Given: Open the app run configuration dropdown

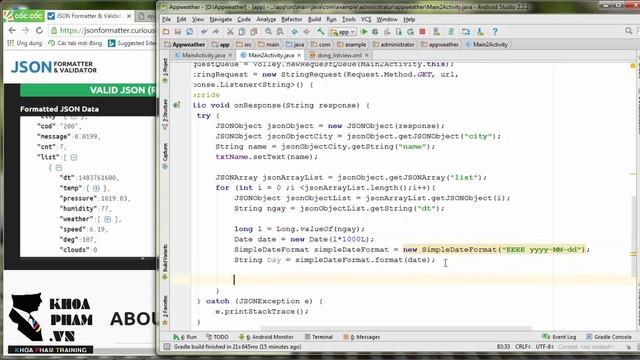Looking at the screenshot, I should [343, 32].
